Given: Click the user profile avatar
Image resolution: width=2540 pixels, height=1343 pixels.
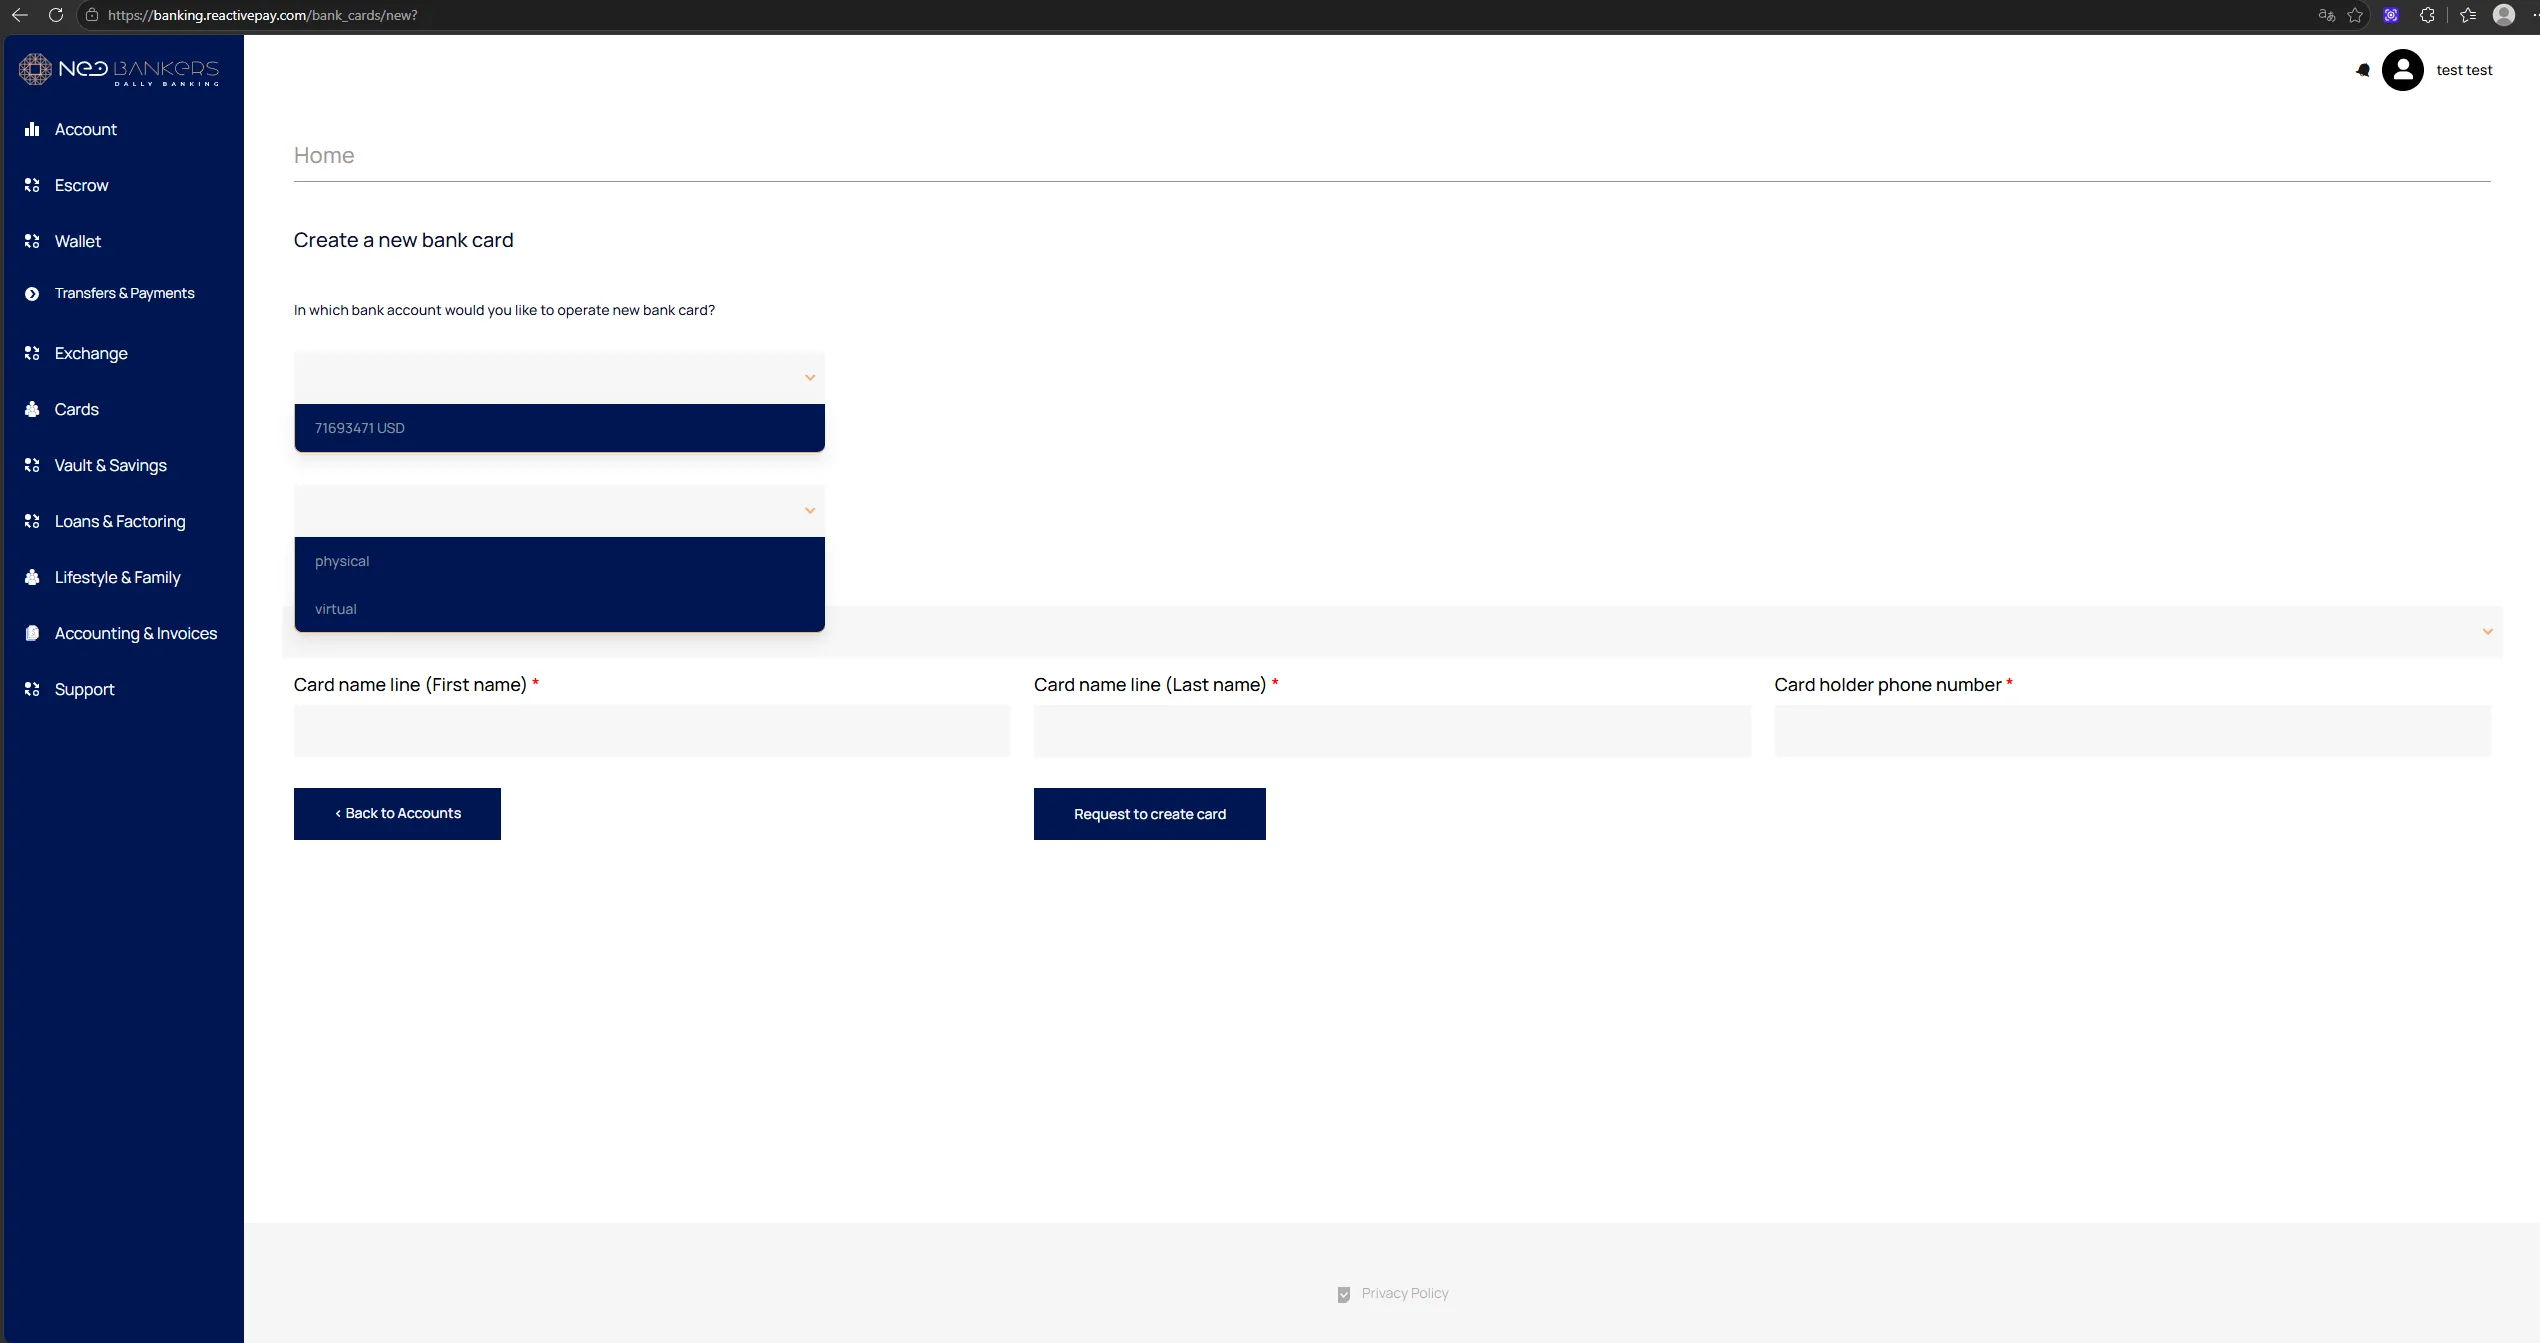Looking at the screenshot, I should (x=2402, y=70).
